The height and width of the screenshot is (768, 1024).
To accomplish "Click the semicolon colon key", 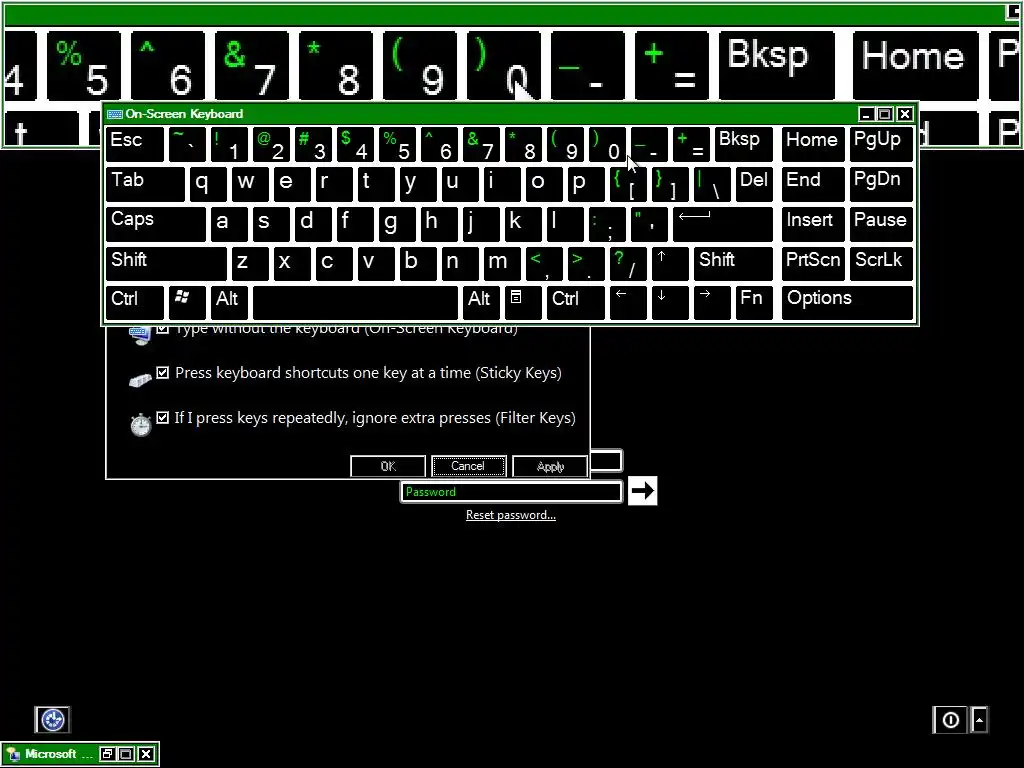I will (607, 225).
